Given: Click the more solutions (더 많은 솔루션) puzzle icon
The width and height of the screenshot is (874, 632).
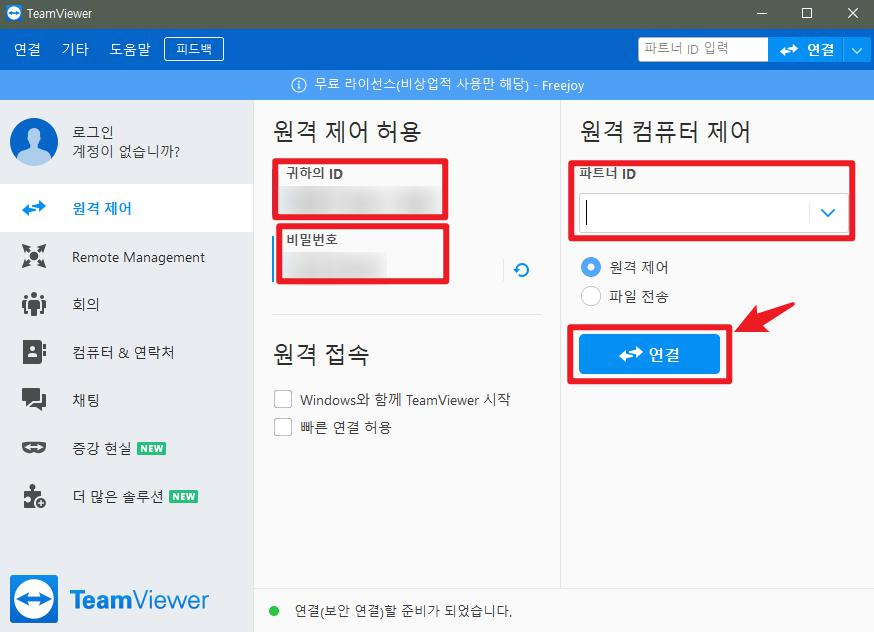Looking at the screenshot, I should click(34, 496).
